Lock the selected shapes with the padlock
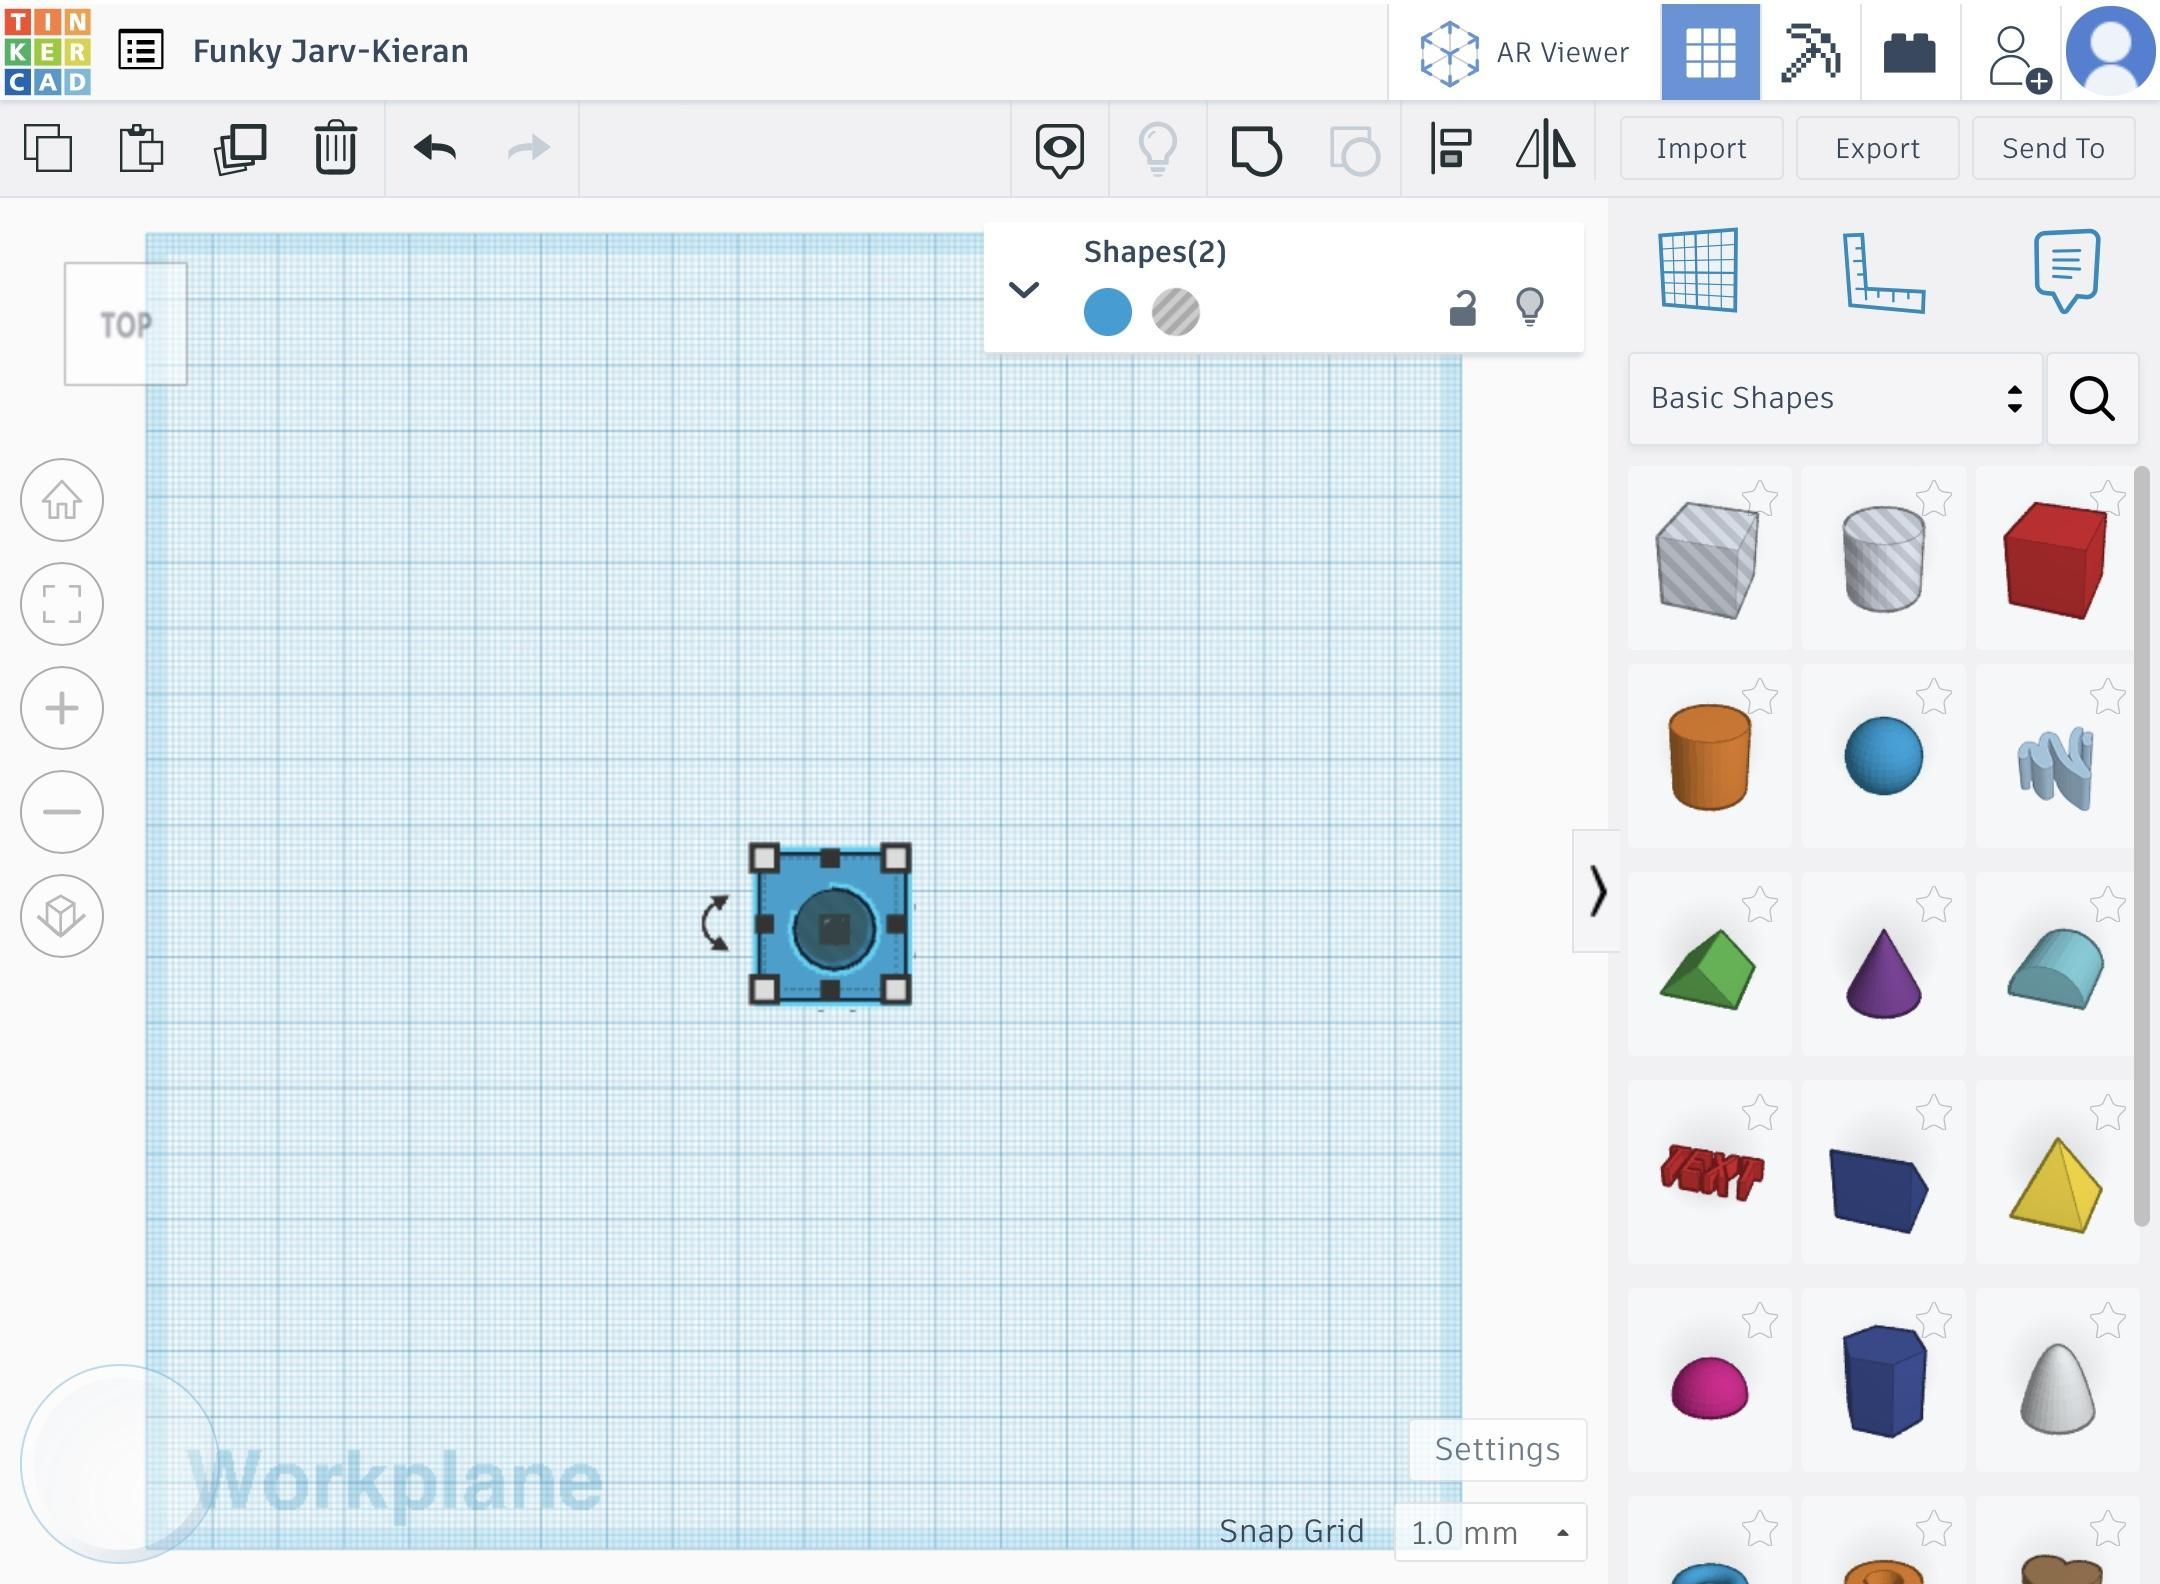The image size is (2160, 1584). (x=1461, y=308)
